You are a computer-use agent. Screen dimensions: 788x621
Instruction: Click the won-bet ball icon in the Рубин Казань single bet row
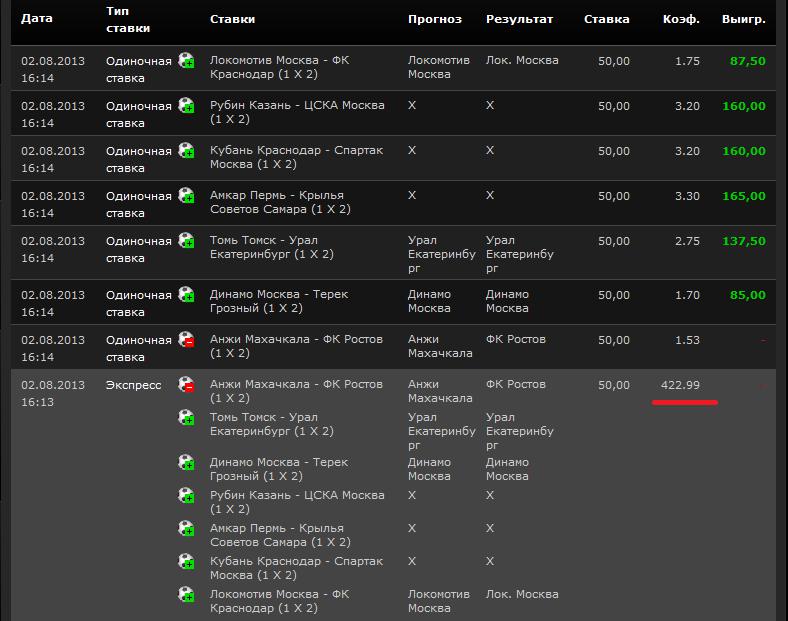click(x=186, y=106)
